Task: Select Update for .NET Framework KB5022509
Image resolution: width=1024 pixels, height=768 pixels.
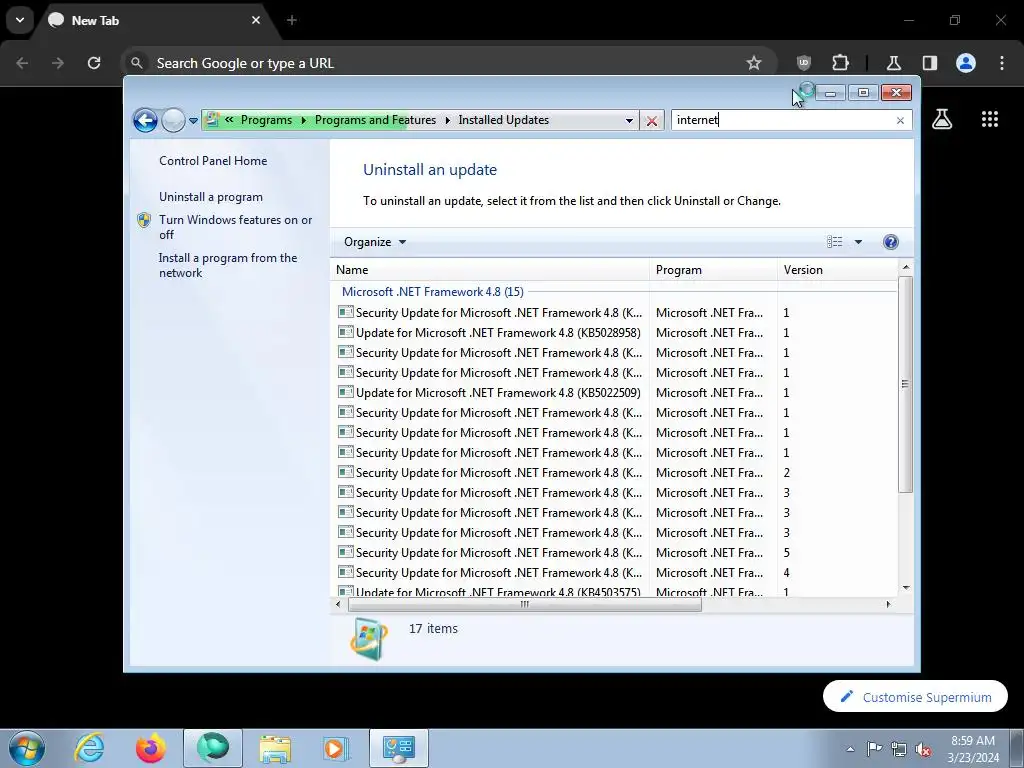Action: 498,393
